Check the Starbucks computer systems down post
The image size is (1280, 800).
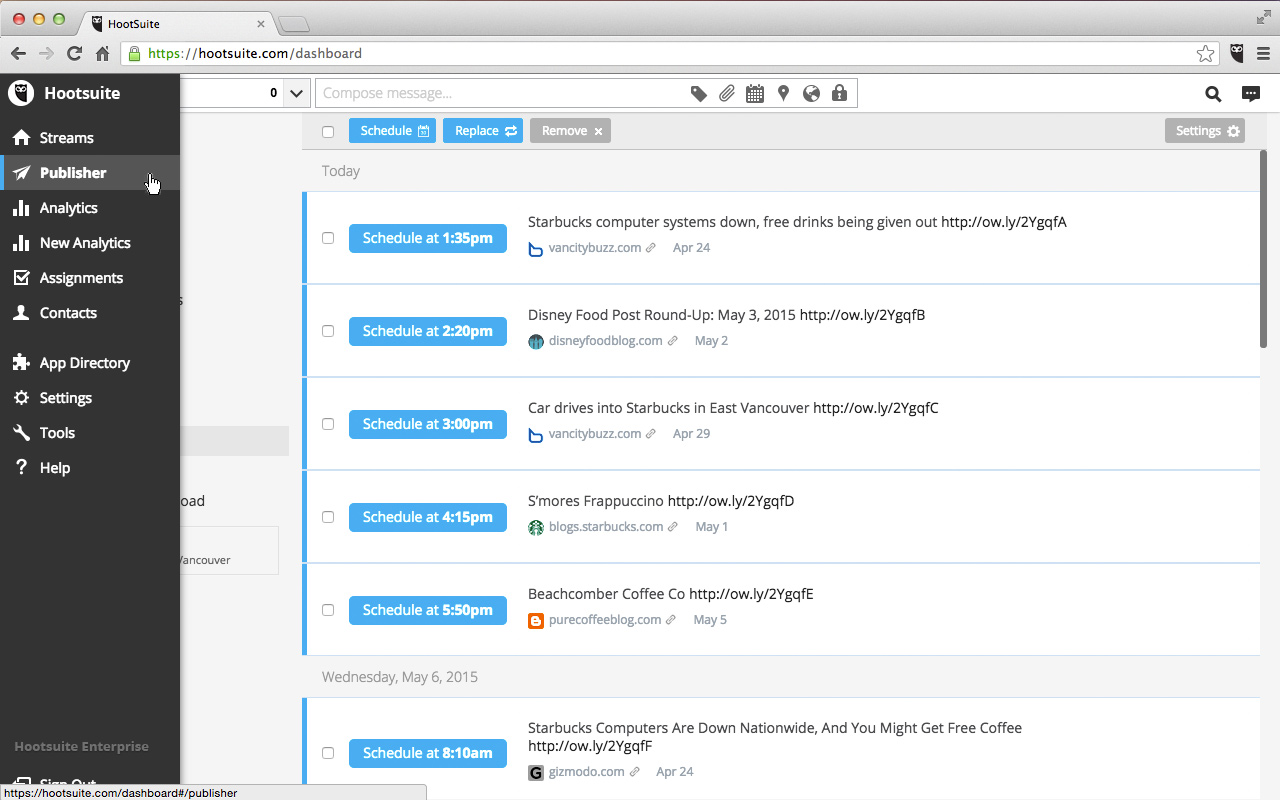tap(328, 238)
